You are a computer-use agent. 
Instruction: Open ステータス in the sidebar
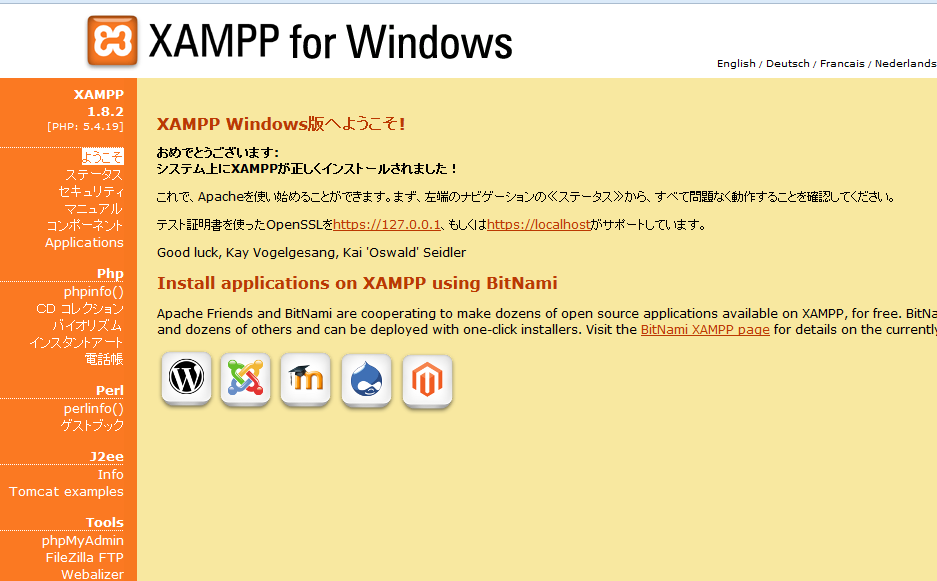(x=94, y=175)
